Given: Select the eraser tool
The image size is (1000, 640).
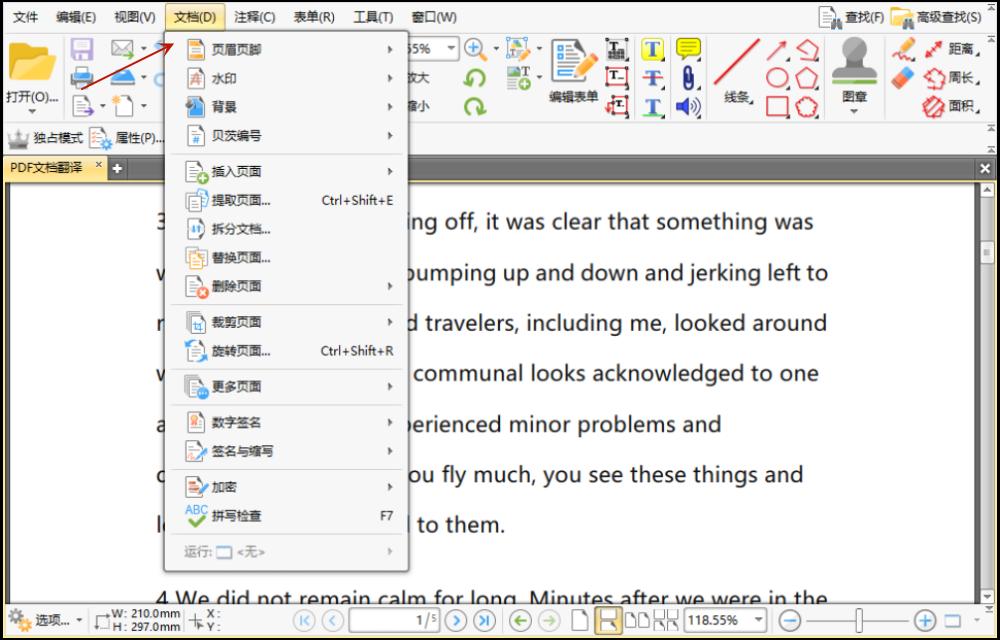Looking at the screenshot, I should [x=902, y=78].
